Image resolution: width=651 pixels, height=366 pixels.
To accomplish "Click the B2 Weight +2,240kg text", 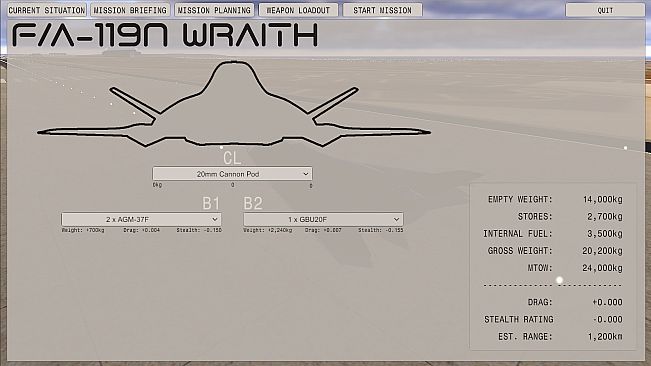I will [x=268, y=230].
